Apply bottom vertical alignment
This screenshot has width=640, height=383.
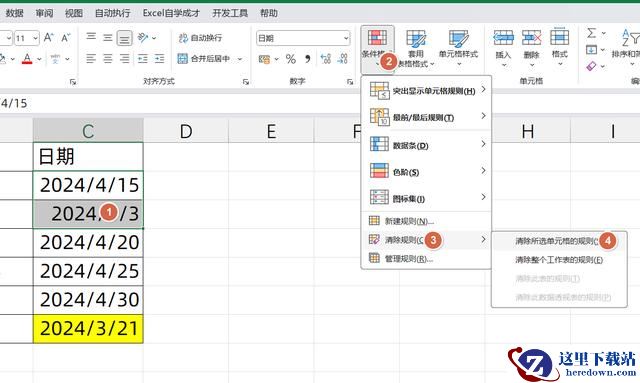[124, 38]
